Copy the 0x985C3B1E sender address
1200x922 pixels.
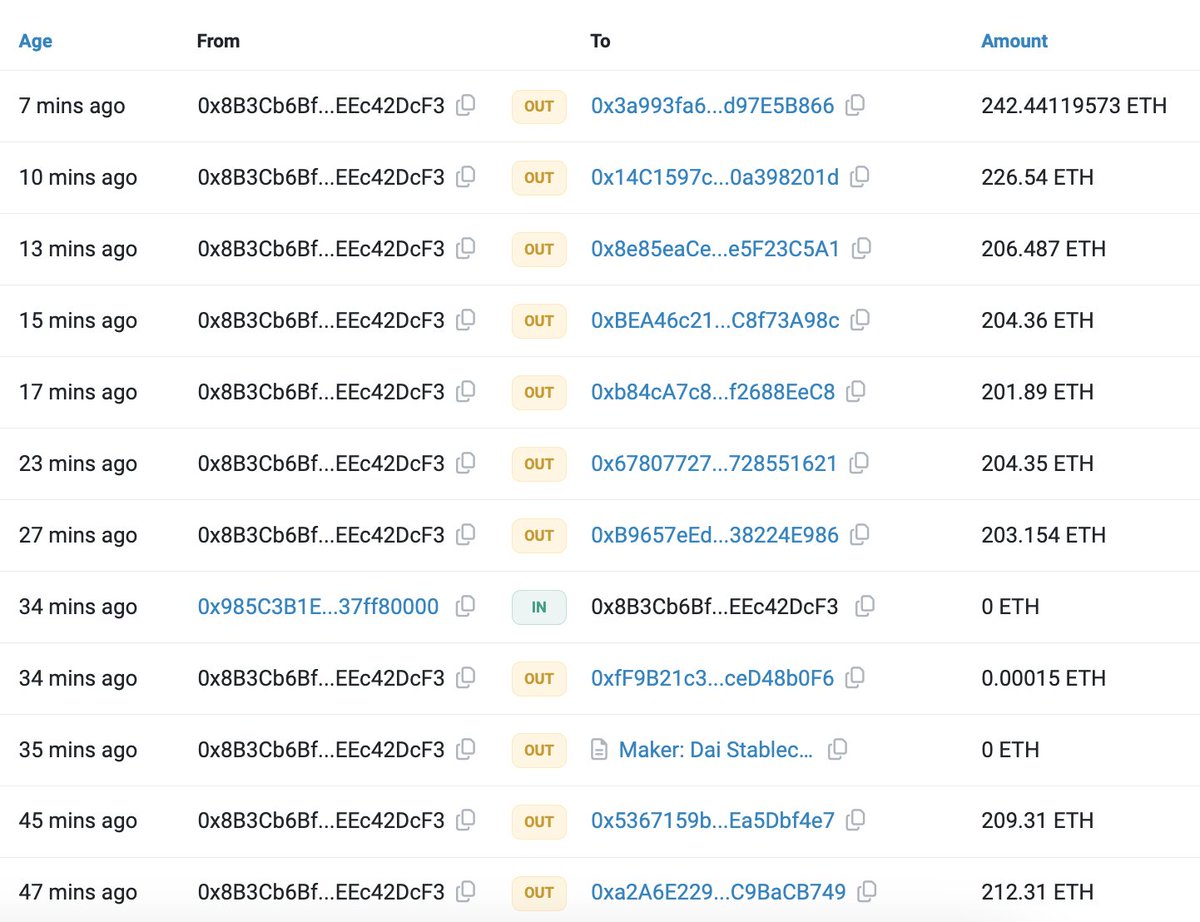click(x=464, y=607)
